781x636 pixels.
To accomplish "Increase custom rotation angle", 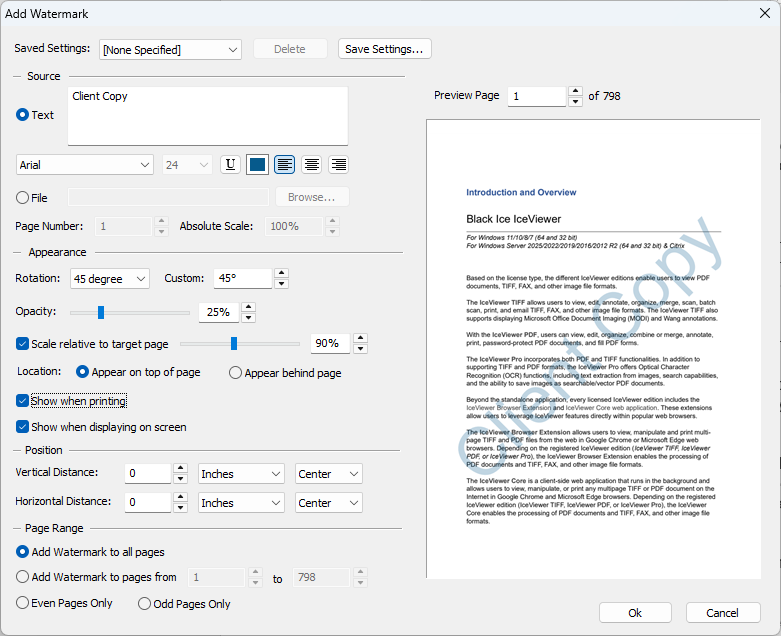I will pyautogui.click(x=281, y=273).
